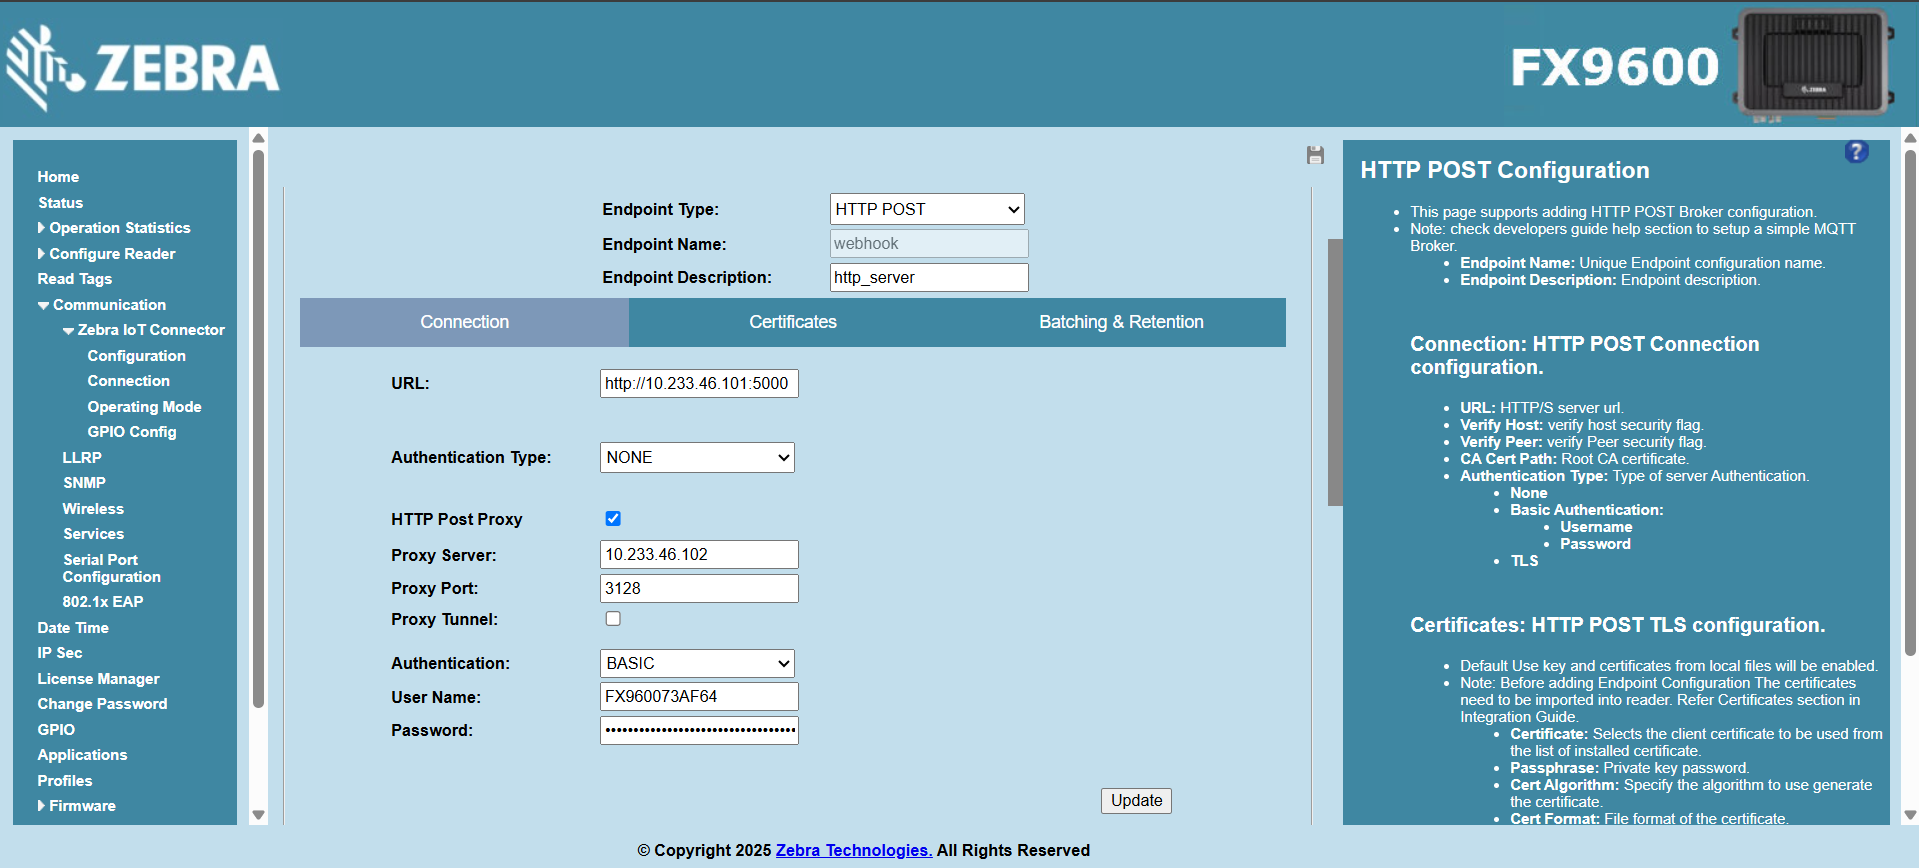
Task: Switch to the Certificates tab
Action: (792, 322)
